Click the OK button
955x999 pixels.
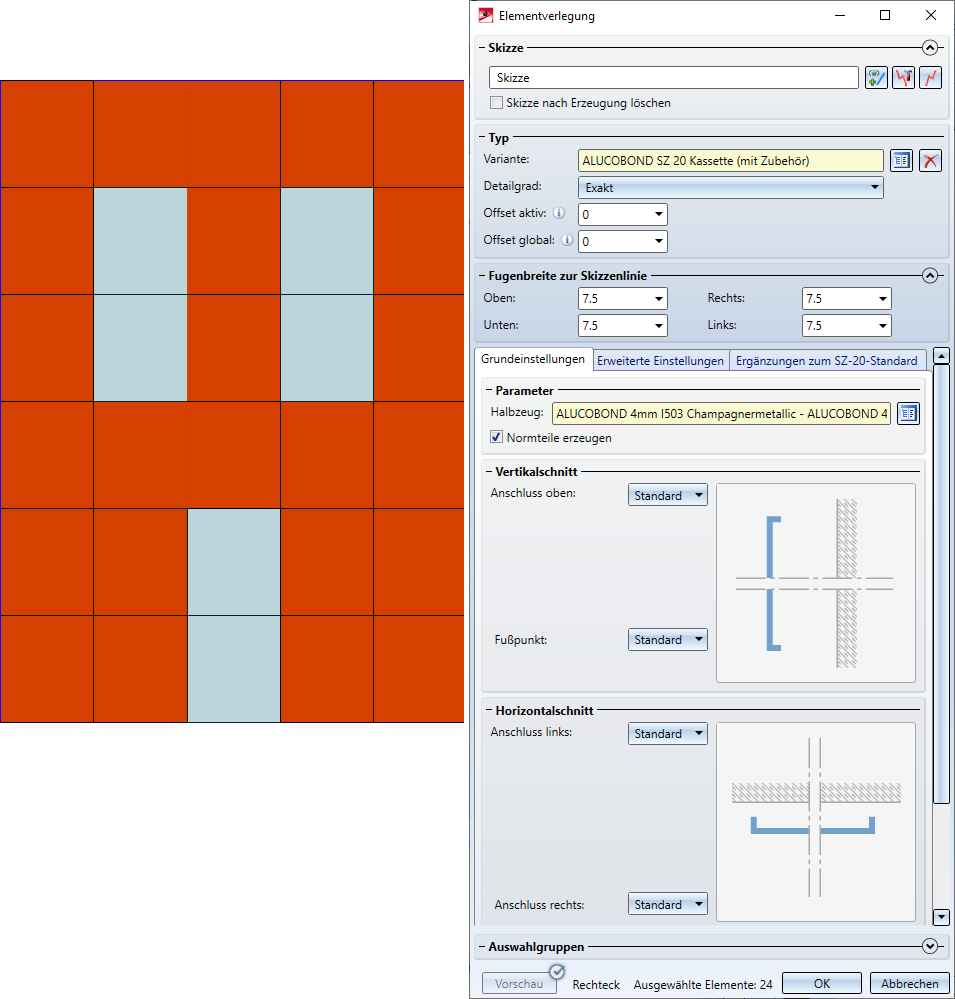pos(821,984)
